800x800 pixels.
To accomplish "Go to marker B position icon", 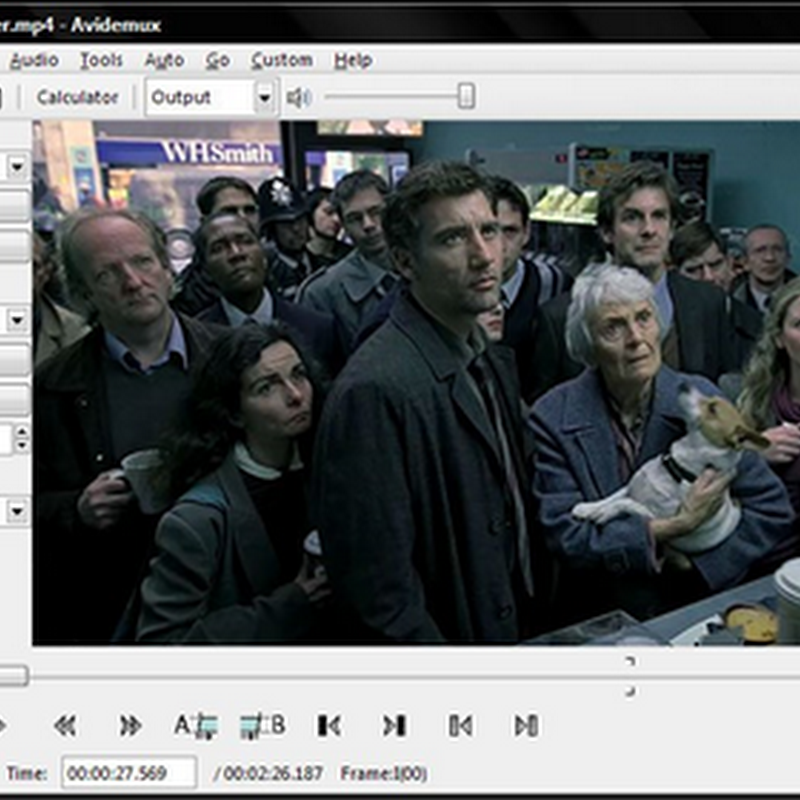I will [526, 726].
